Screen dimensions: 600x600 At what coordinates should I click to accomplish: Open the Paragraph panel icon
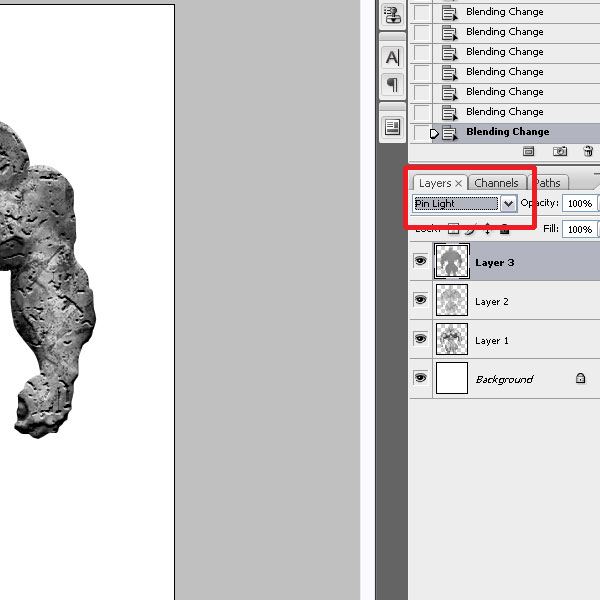pyautogui.click(x=393, y=84)
